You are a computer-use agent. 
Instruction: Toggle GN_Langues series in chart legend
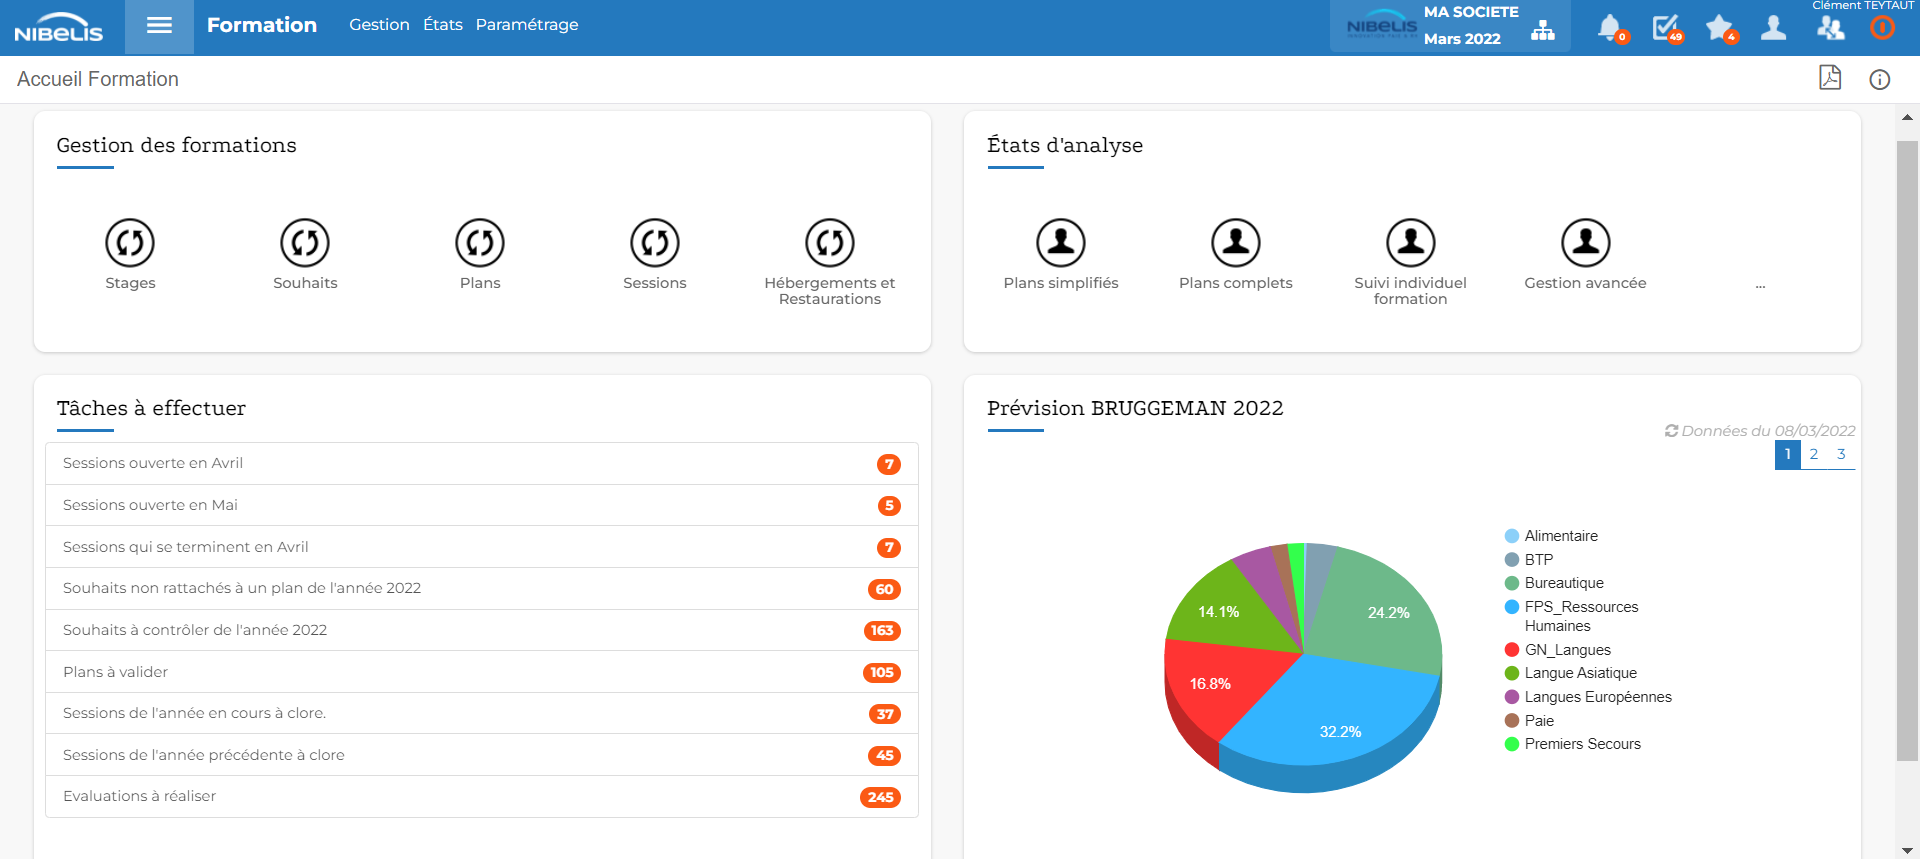click(x=1566, y=650)
